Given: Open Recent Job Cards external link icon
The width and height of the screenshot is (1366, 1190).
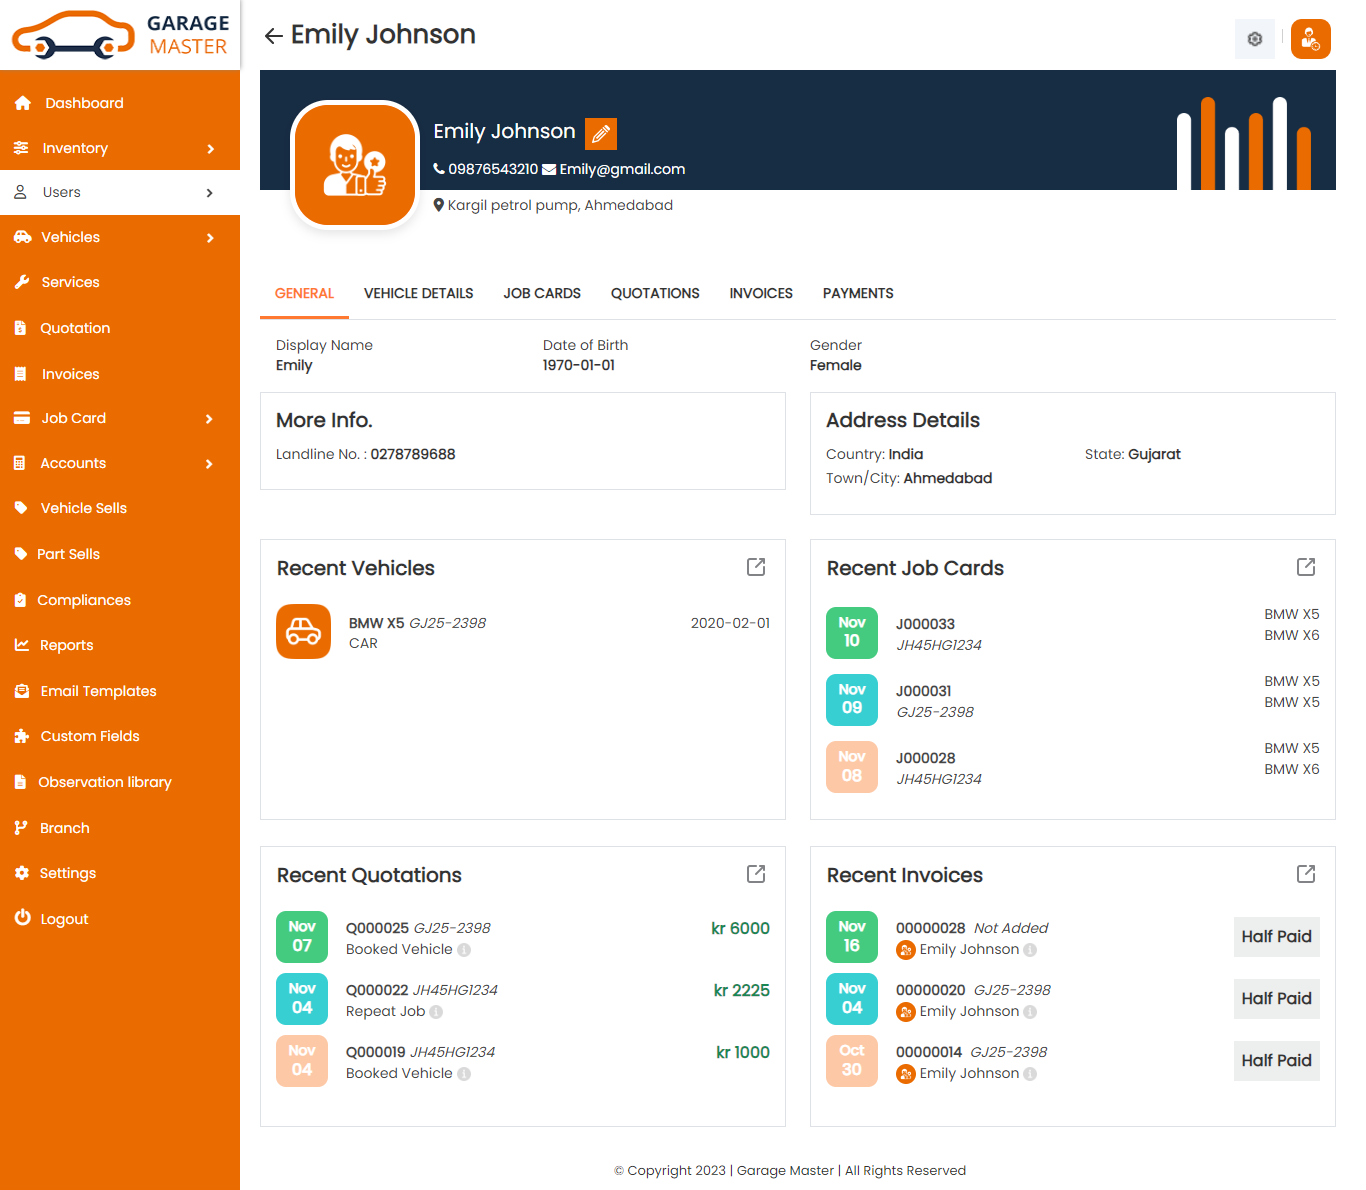Looking at the screenshot, I should 1305,567.
